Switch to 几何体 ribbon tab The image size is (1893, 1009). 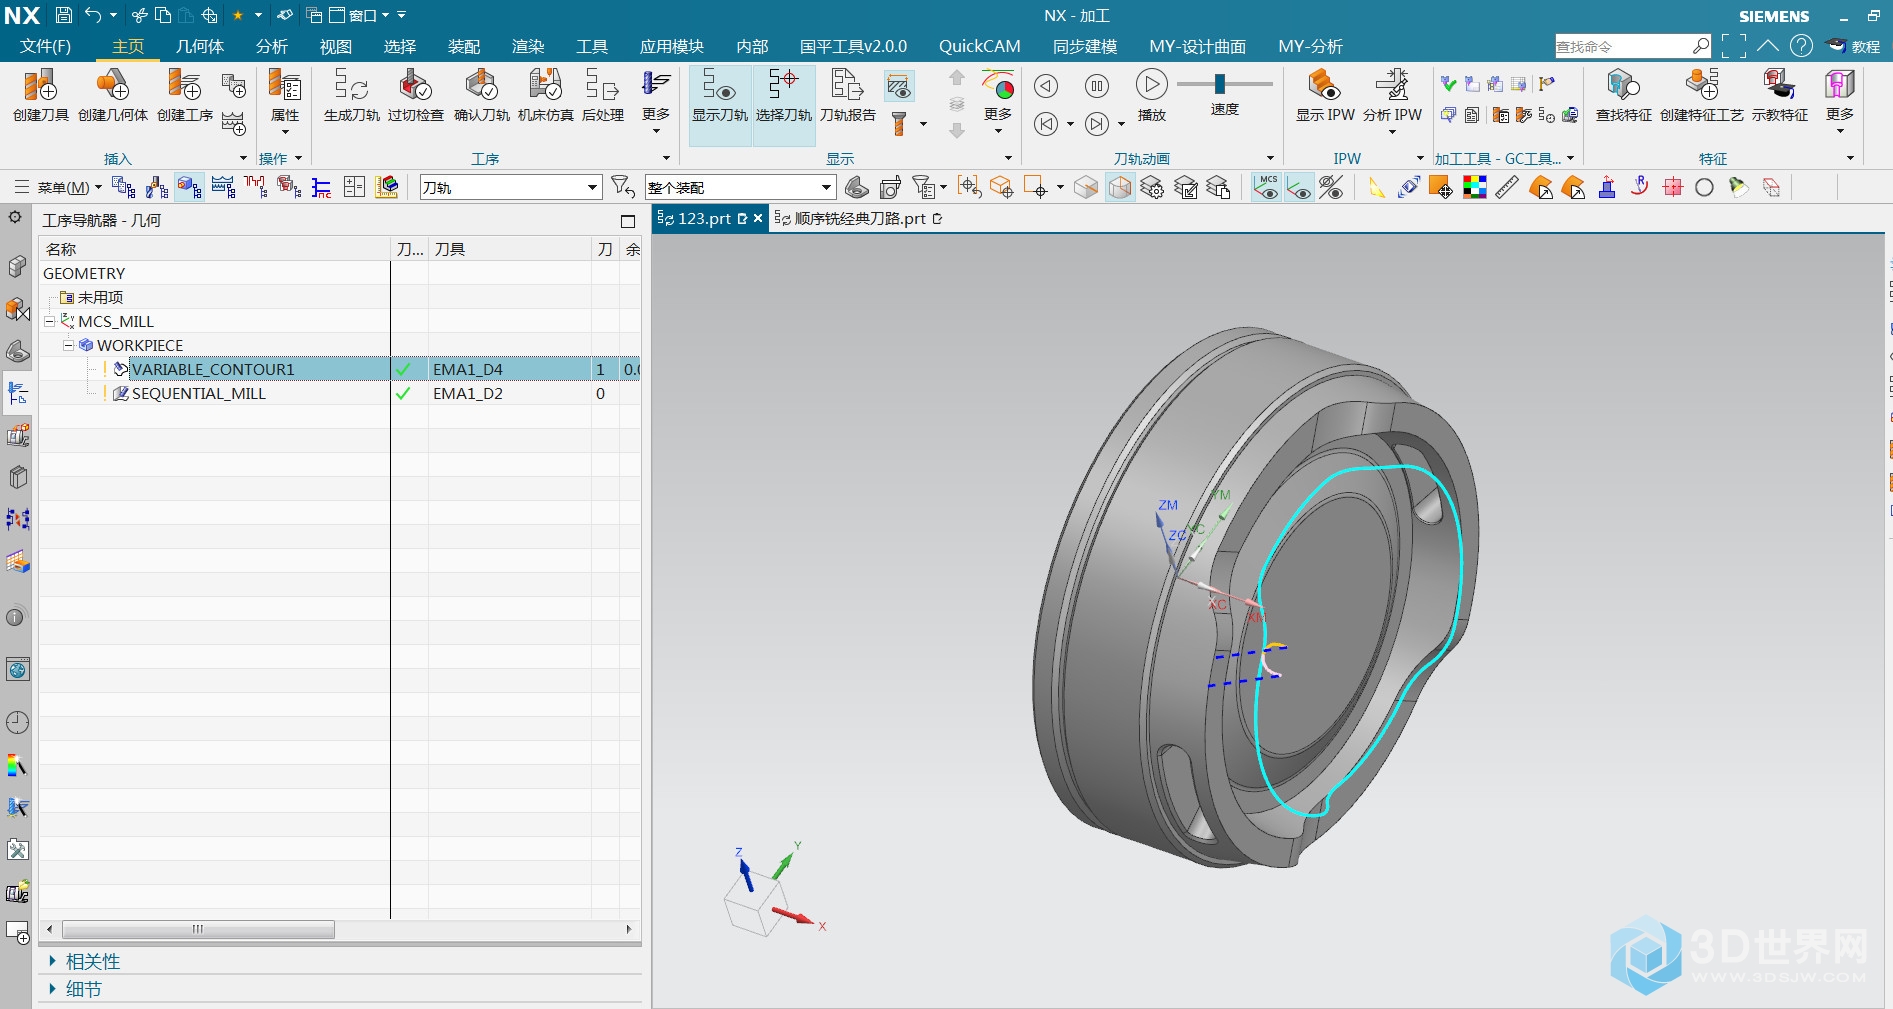pyautogui.click(x=200, y=47)
